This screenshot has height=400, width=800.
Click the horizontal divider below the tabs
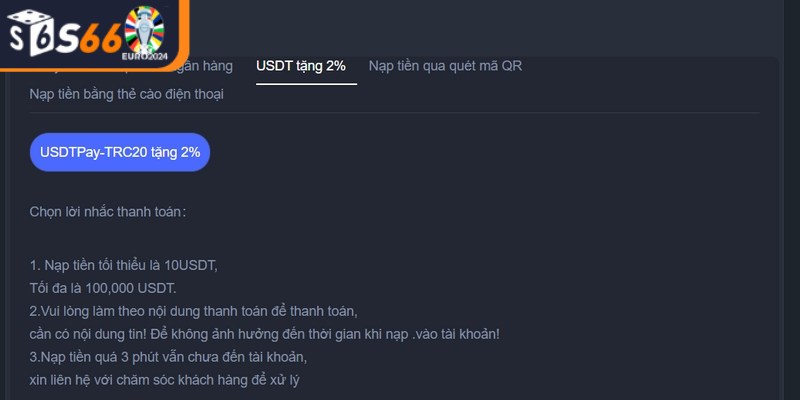pyautogui.click(x=400, y=112)
